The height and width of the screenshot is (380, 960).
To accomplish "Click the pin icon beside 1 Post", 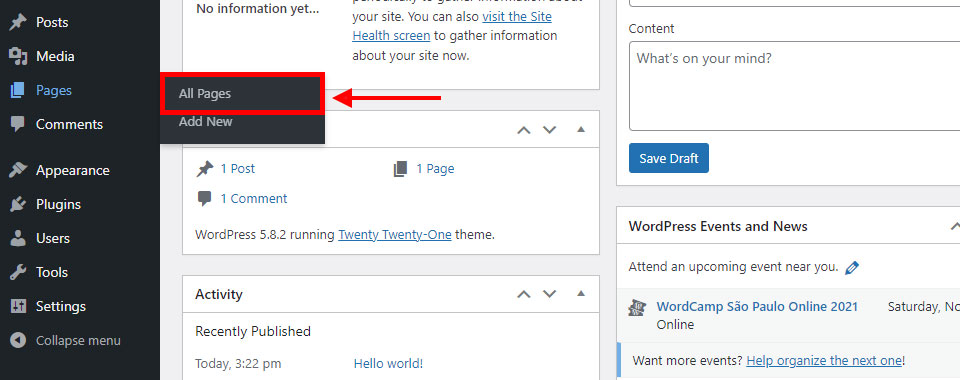I will tap(204, 169).
